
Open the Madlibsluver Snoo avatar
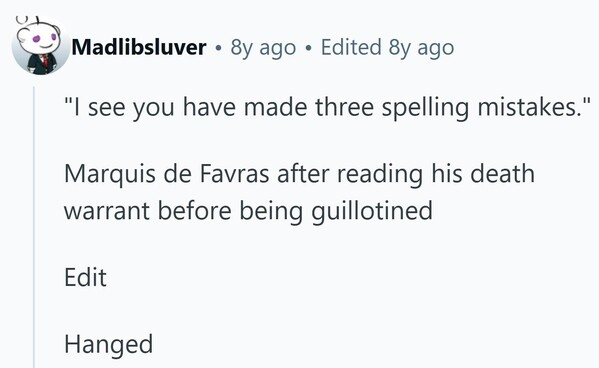point(40,46)
